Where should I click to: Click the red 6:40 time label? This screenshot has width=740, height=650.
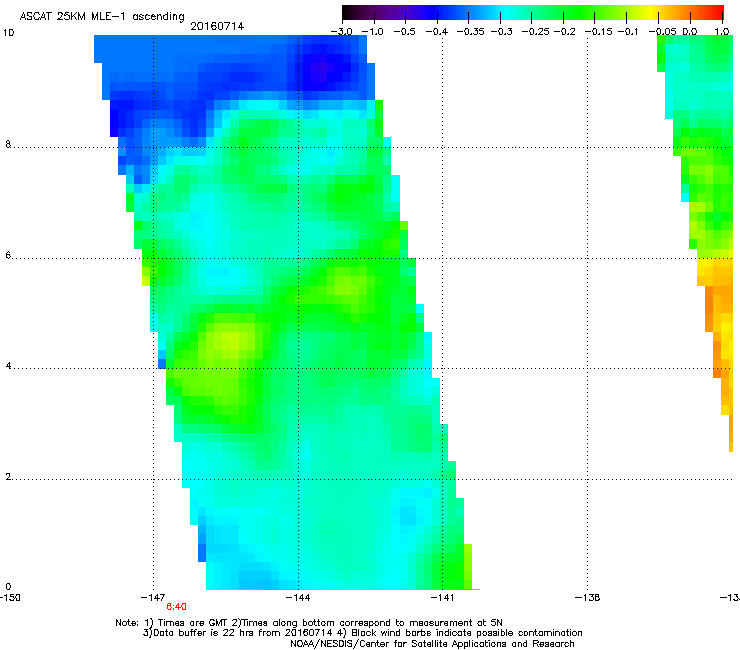pos(177,607)
